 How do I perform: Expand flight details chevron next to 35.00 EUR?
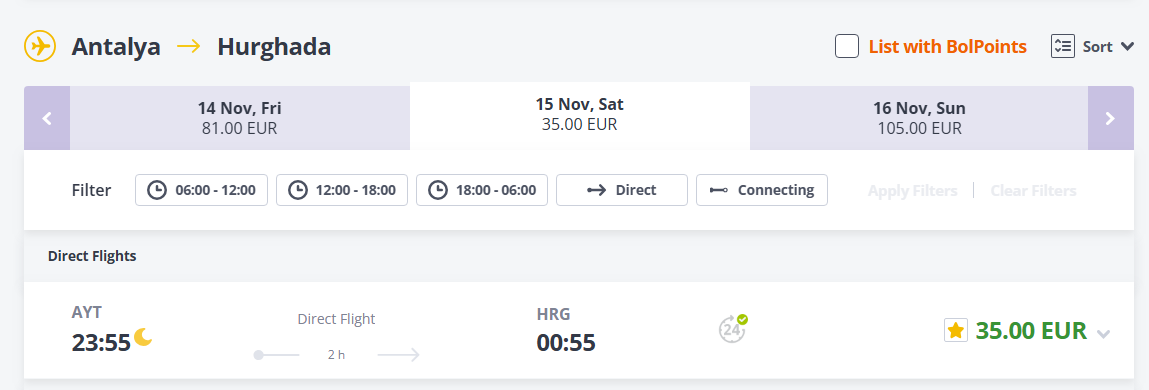[1104, 334]
